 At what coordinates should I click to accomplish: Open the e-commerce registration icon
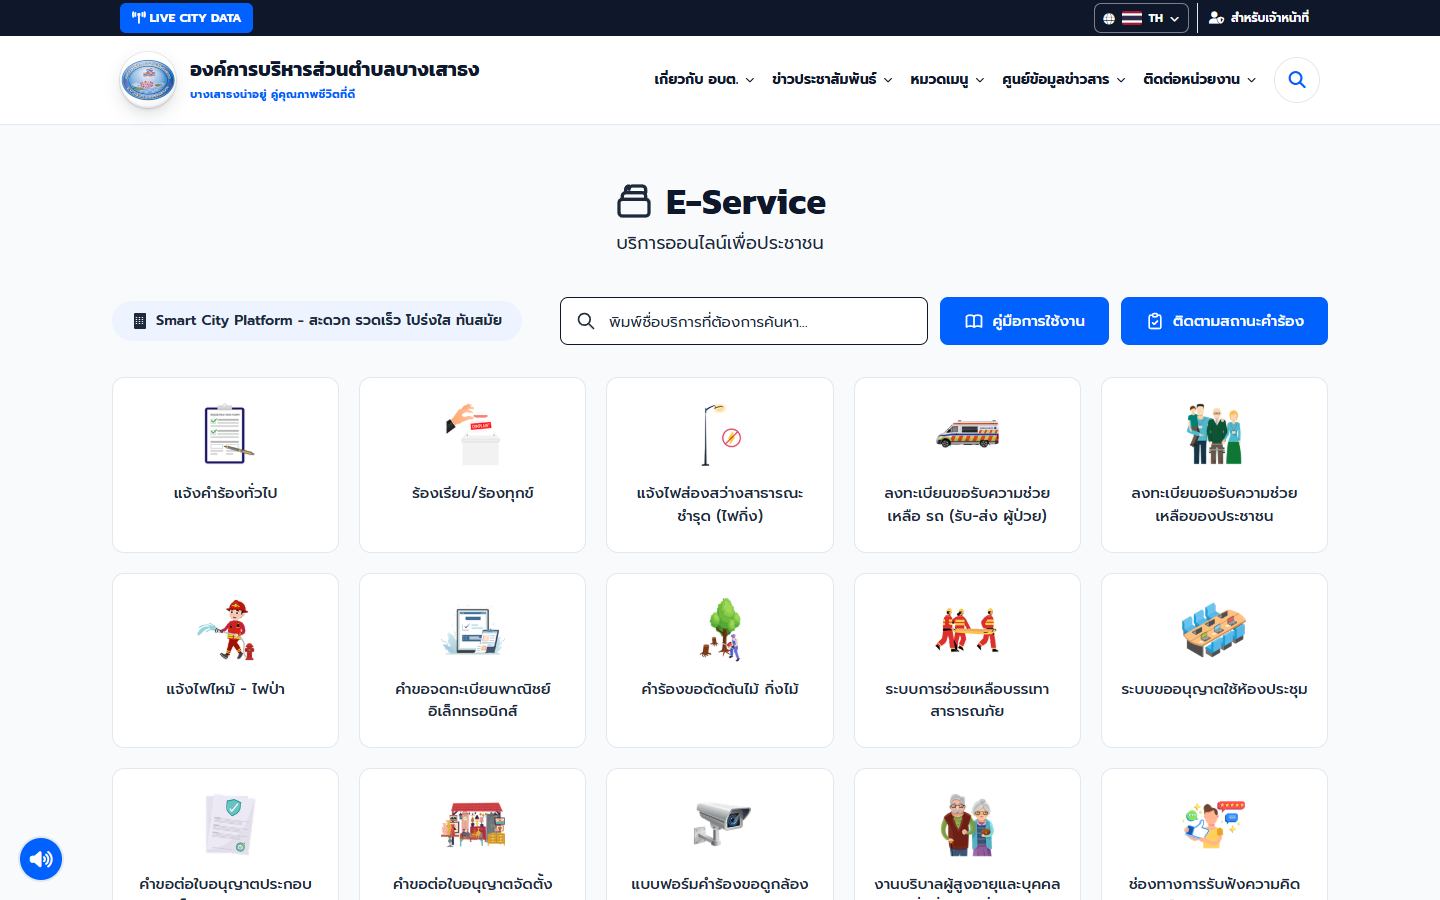point(473,629)
